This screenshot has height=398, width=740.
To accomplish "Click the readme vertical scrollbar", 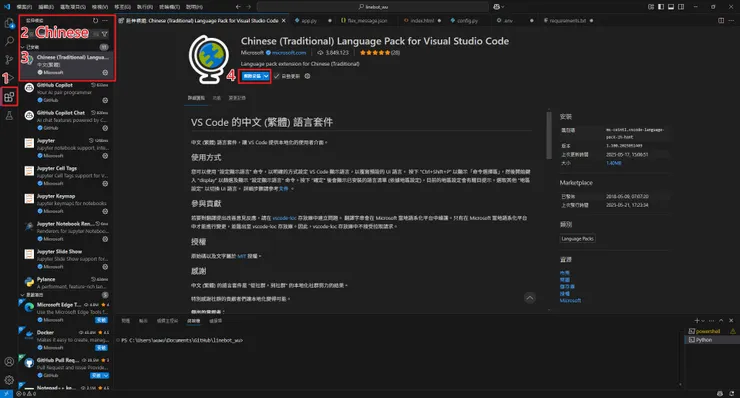I will tap(549, 135).
